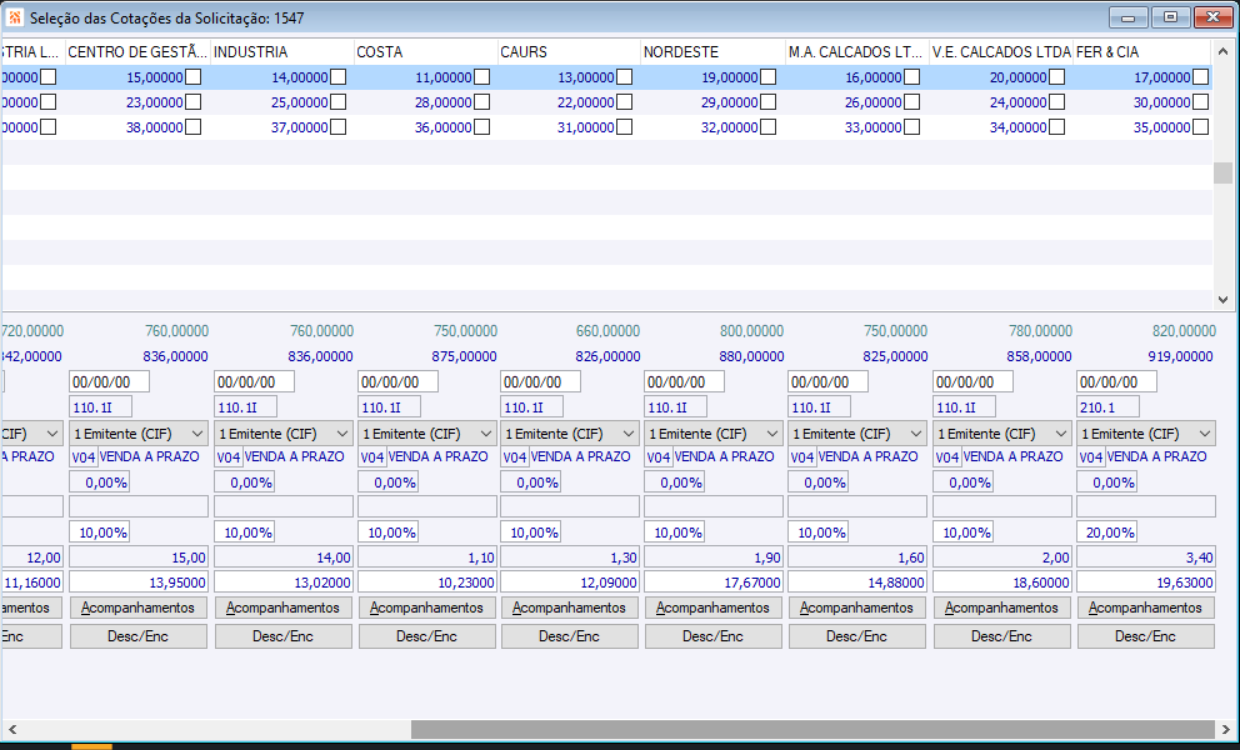The height and width of the screenshot is (750, 1240).
Task: Open Acompanhamentos under the COSTA column
Action: (x=427, y=607)
